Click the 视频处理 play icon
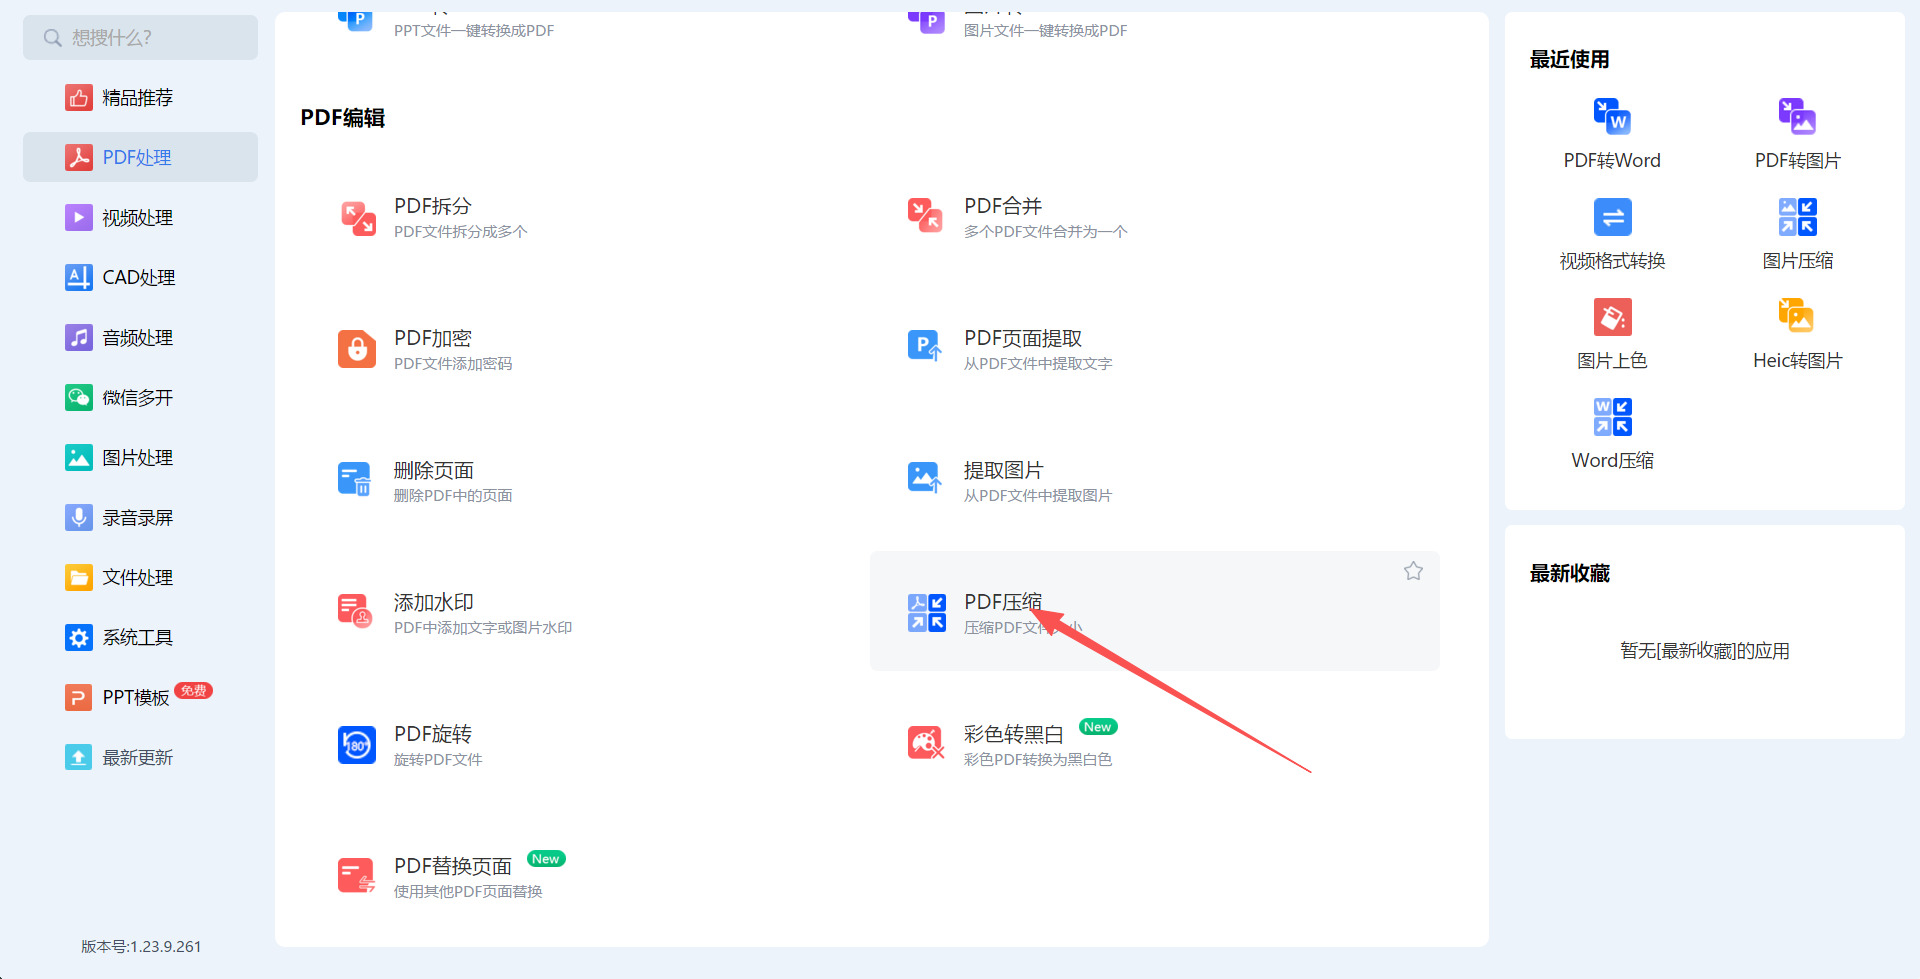 79,218
